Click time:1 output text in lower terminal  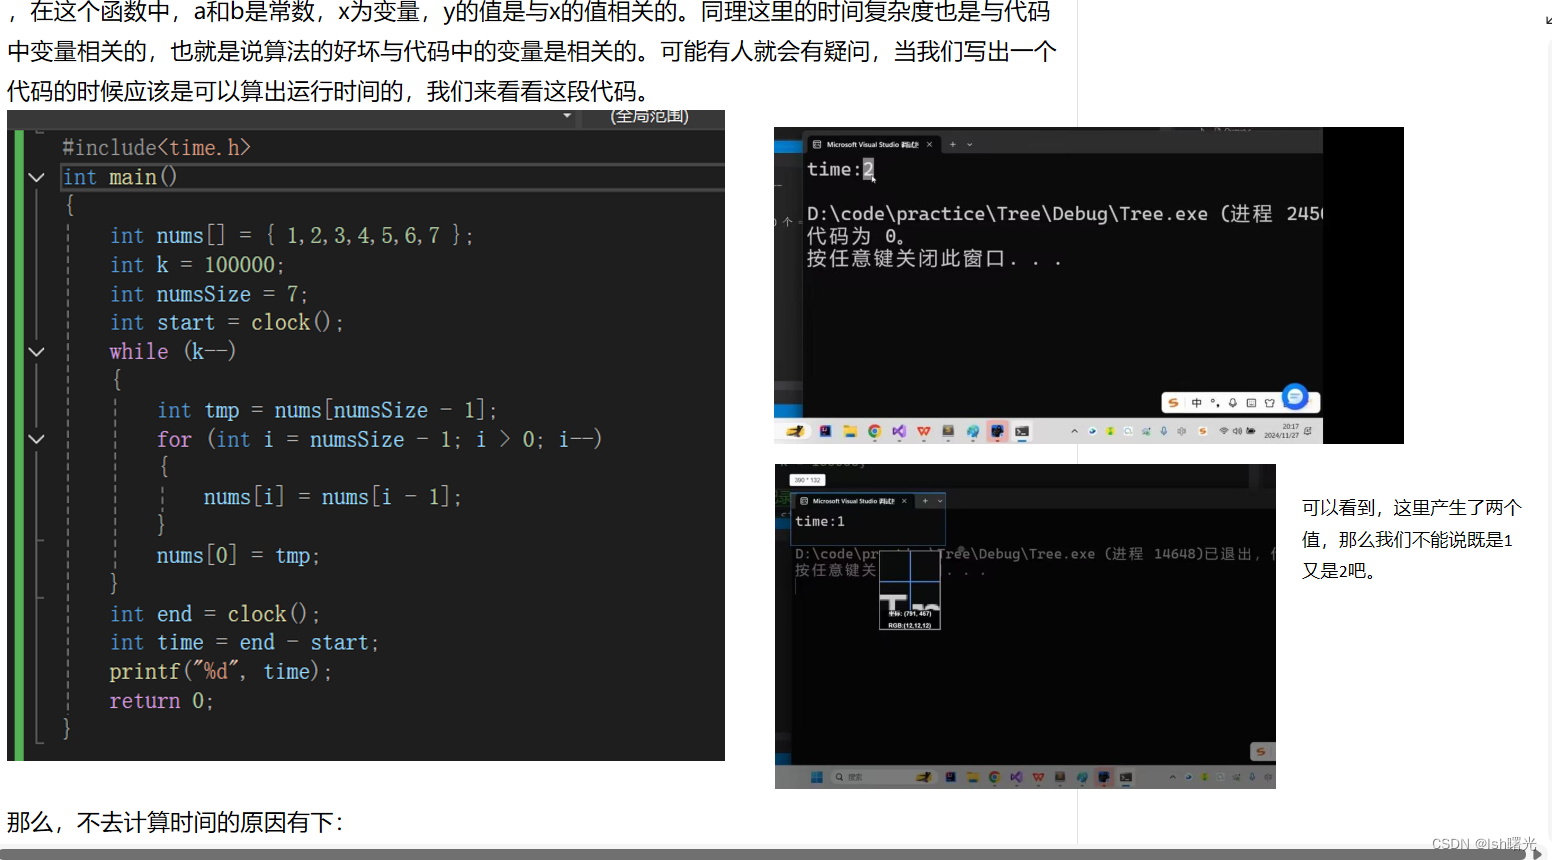(x=820, y=521)
